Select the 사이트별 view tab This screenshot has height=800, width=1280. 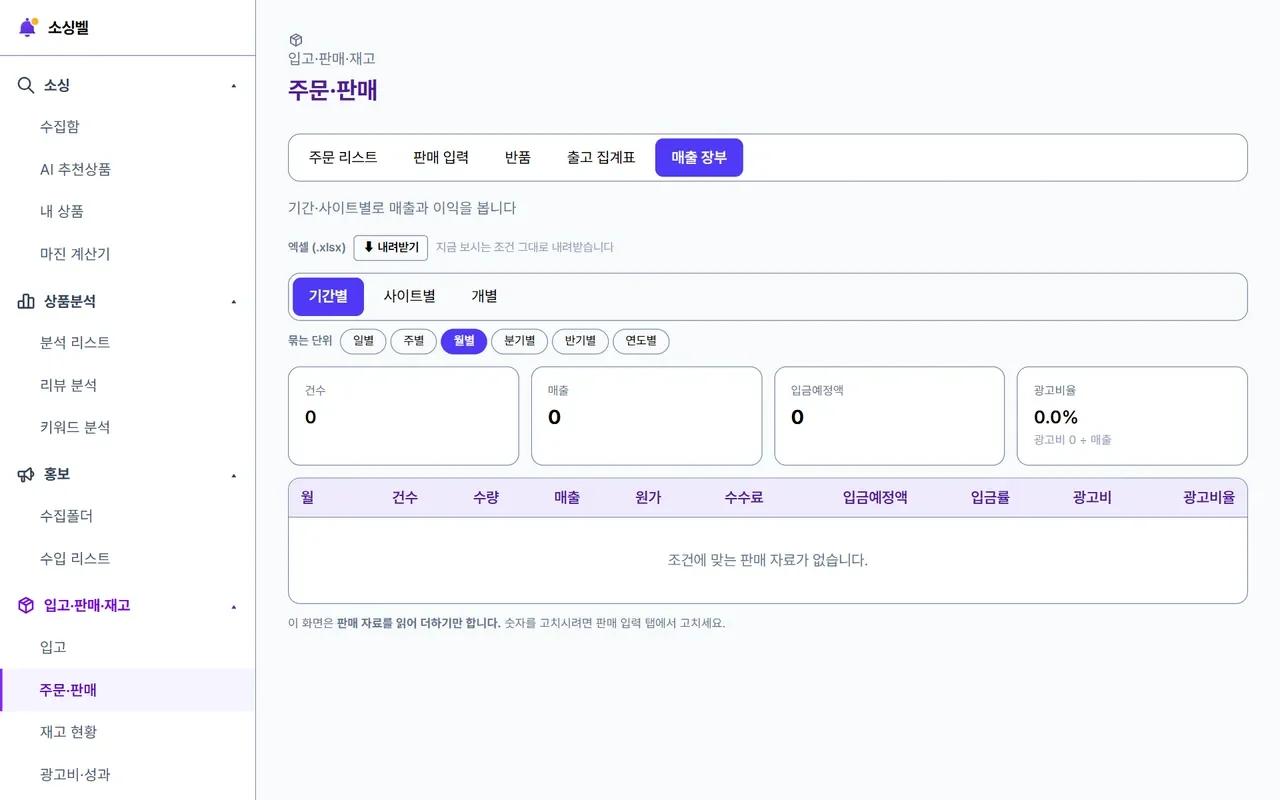coord(409,296)
